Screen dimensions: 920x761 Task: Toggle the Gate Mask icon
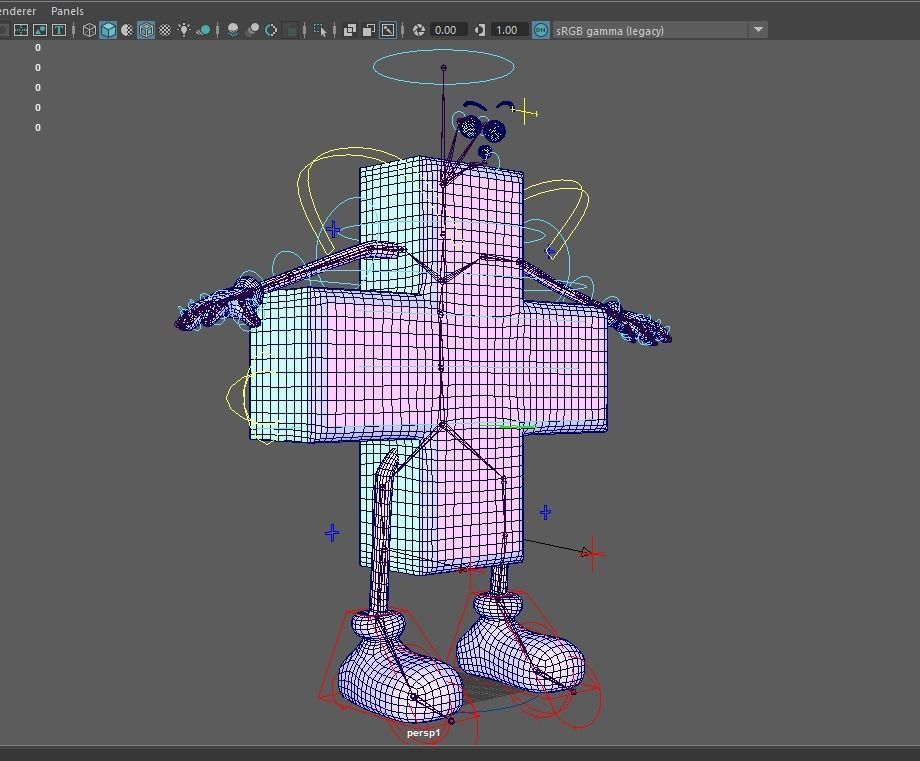coord(40,30)
